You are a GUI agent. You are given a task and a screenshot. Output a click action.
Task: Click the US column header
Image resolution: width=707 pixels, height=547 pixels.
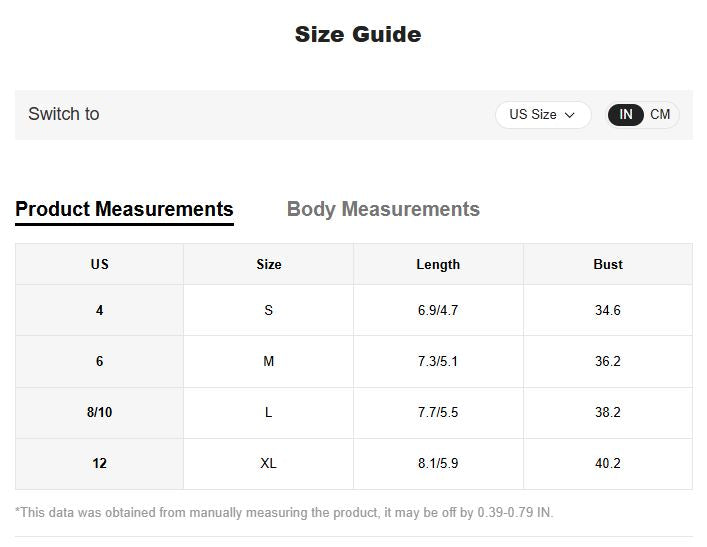tap(99, 264)
